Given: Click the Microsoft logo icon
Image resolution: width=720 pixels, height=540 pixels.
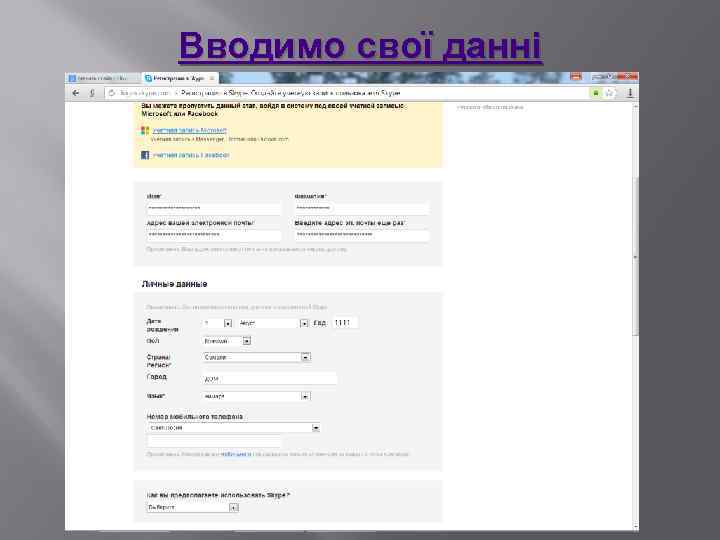Looking at the screenshot, I should 145,130.
